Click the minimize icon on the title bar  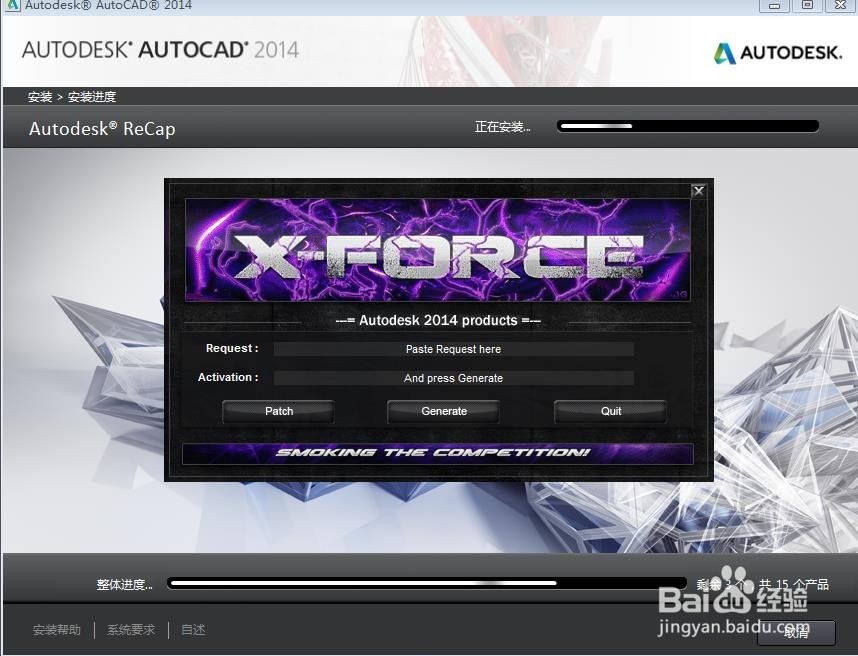point(774,6)
